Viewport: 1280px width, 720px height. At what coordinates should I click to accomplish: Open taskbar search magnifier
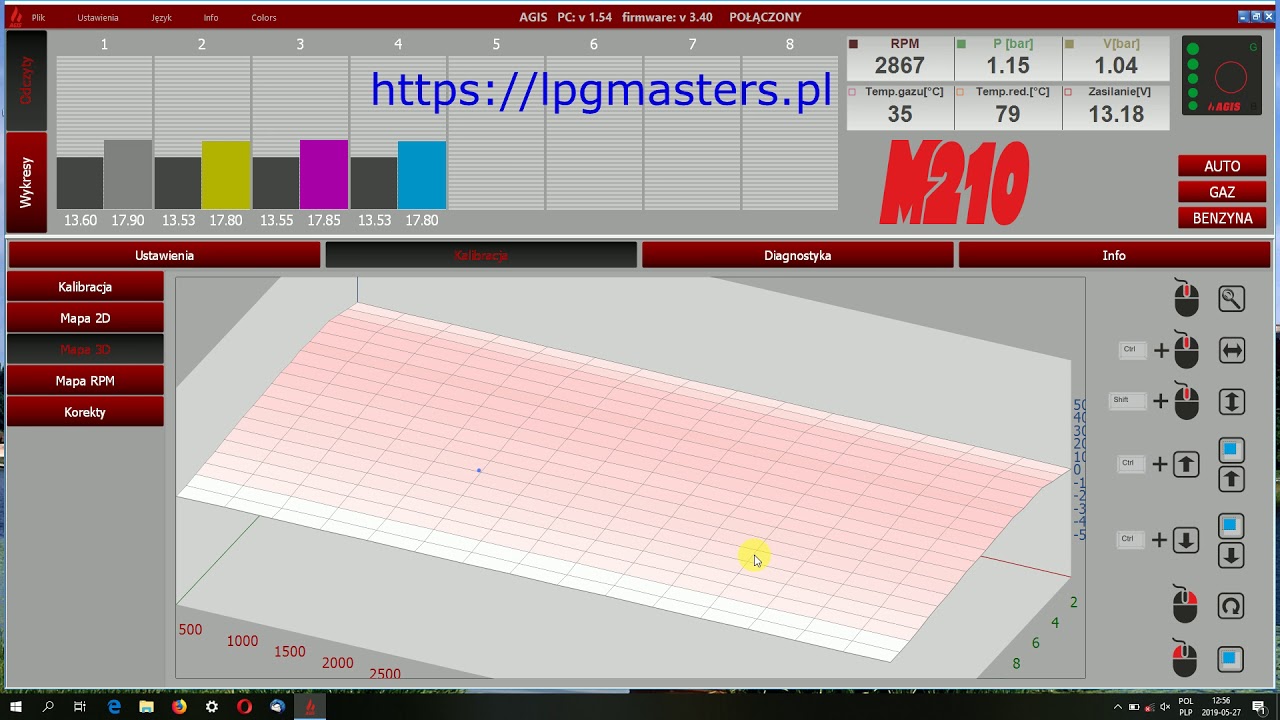(x=47, y=706)
